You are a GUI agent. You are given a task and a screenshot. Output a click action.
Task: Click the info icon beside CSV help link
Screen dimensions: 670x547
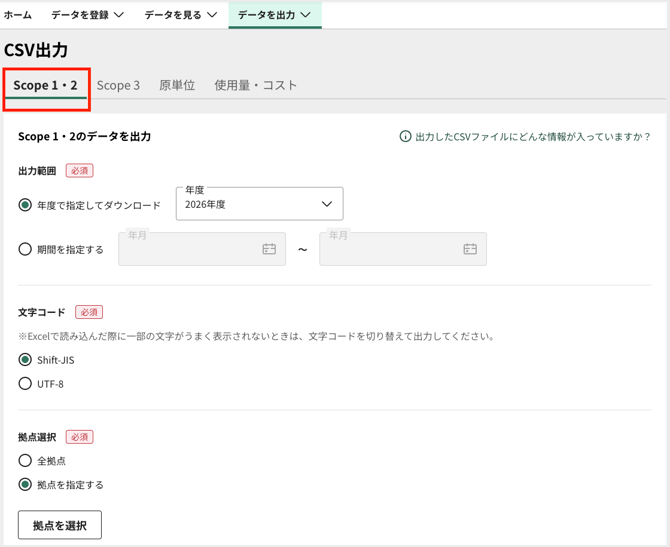(405, 137)
